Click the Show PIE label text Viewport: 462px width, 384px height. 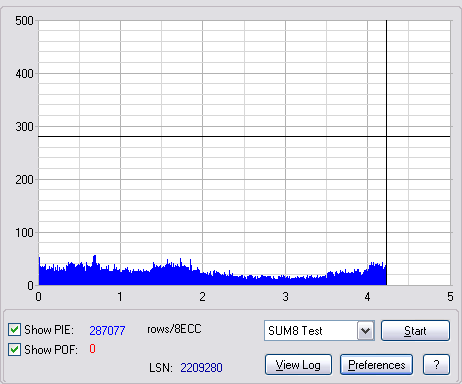[49, 330]
